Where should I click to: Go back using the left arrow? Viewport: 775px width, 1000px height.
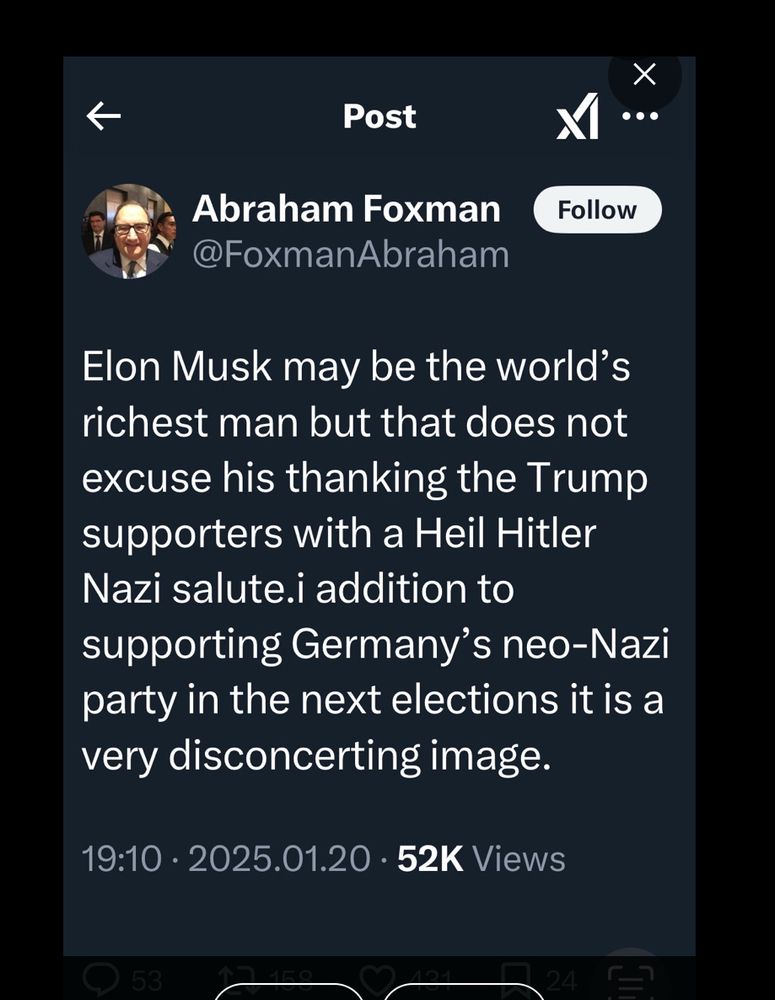pos(104,117)
